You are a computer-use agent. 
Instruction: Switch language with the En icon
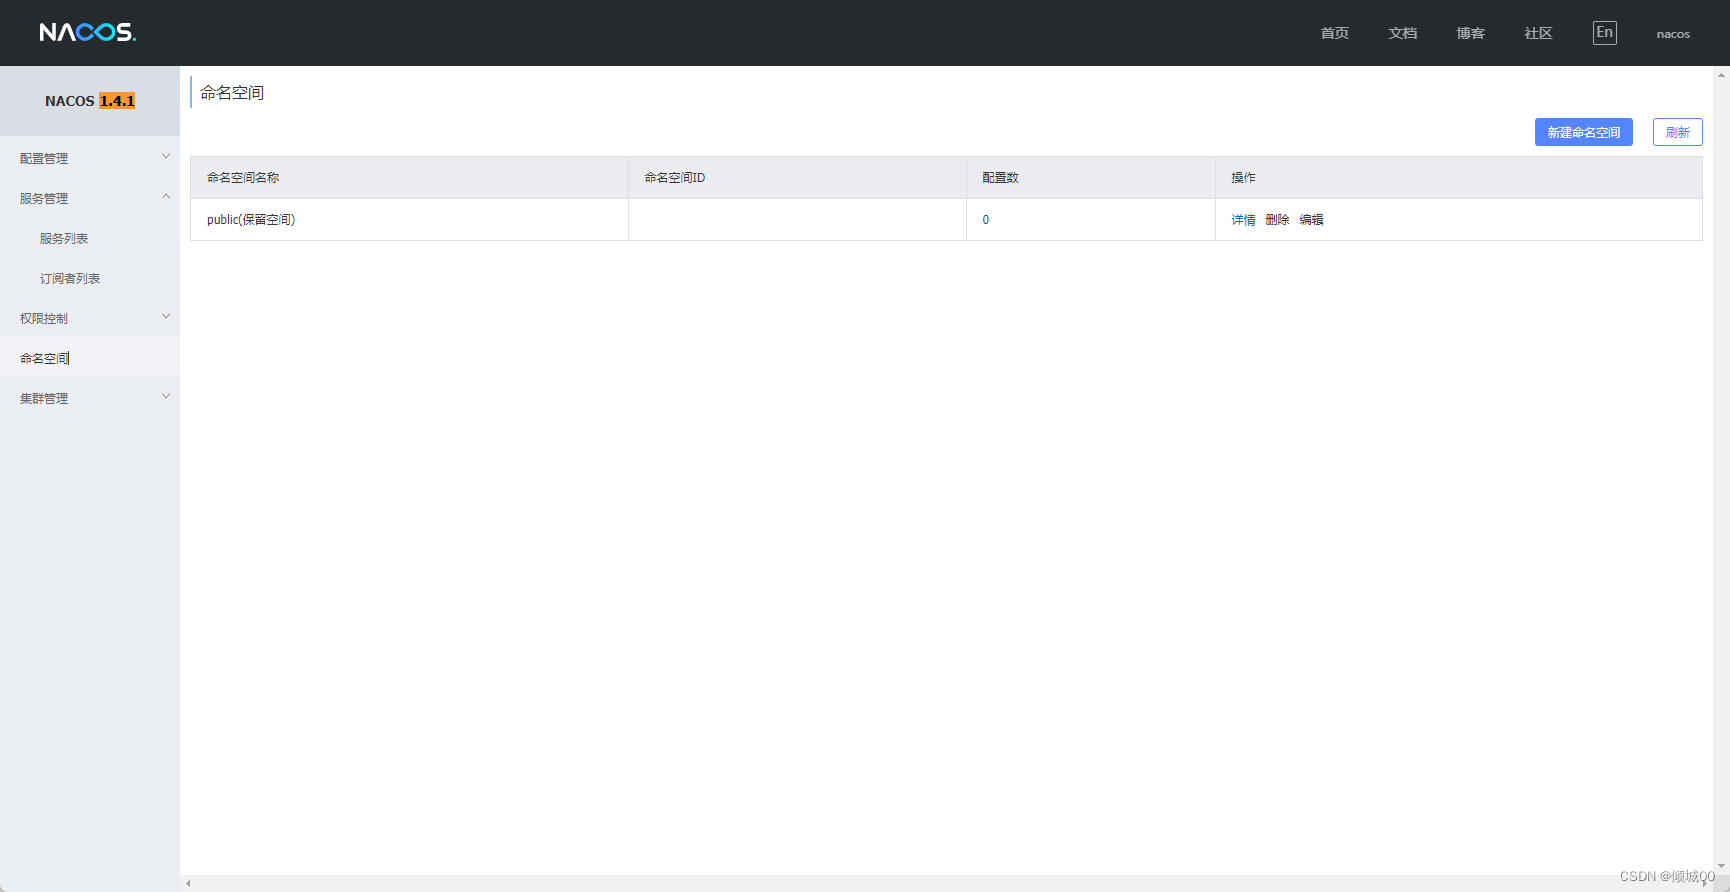1604,32
